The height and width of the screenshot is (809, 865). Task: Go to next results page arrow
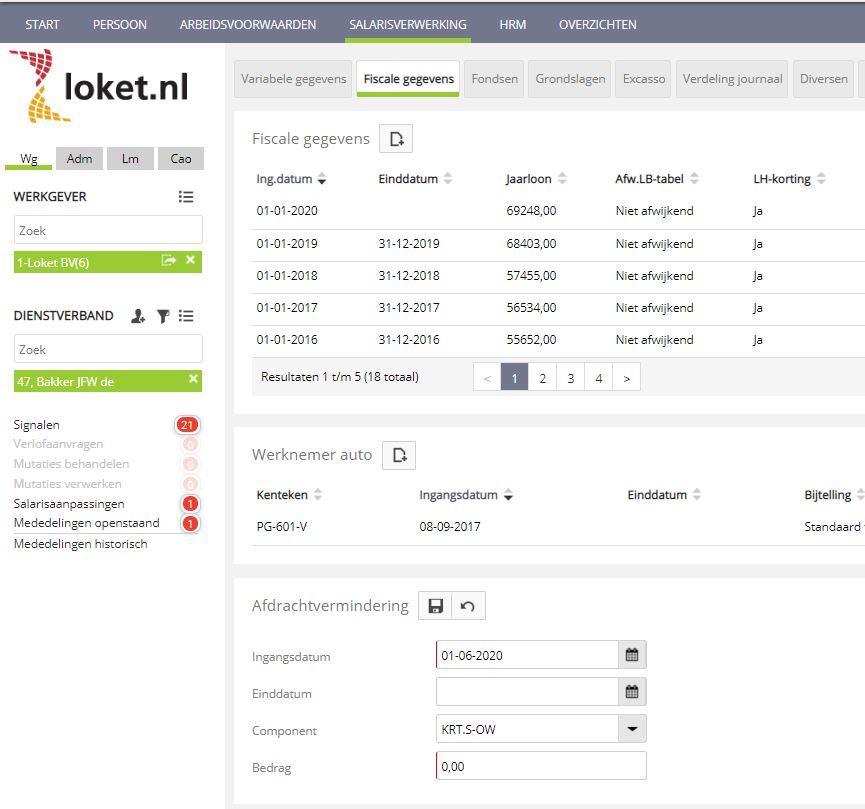tap(626, 378)
